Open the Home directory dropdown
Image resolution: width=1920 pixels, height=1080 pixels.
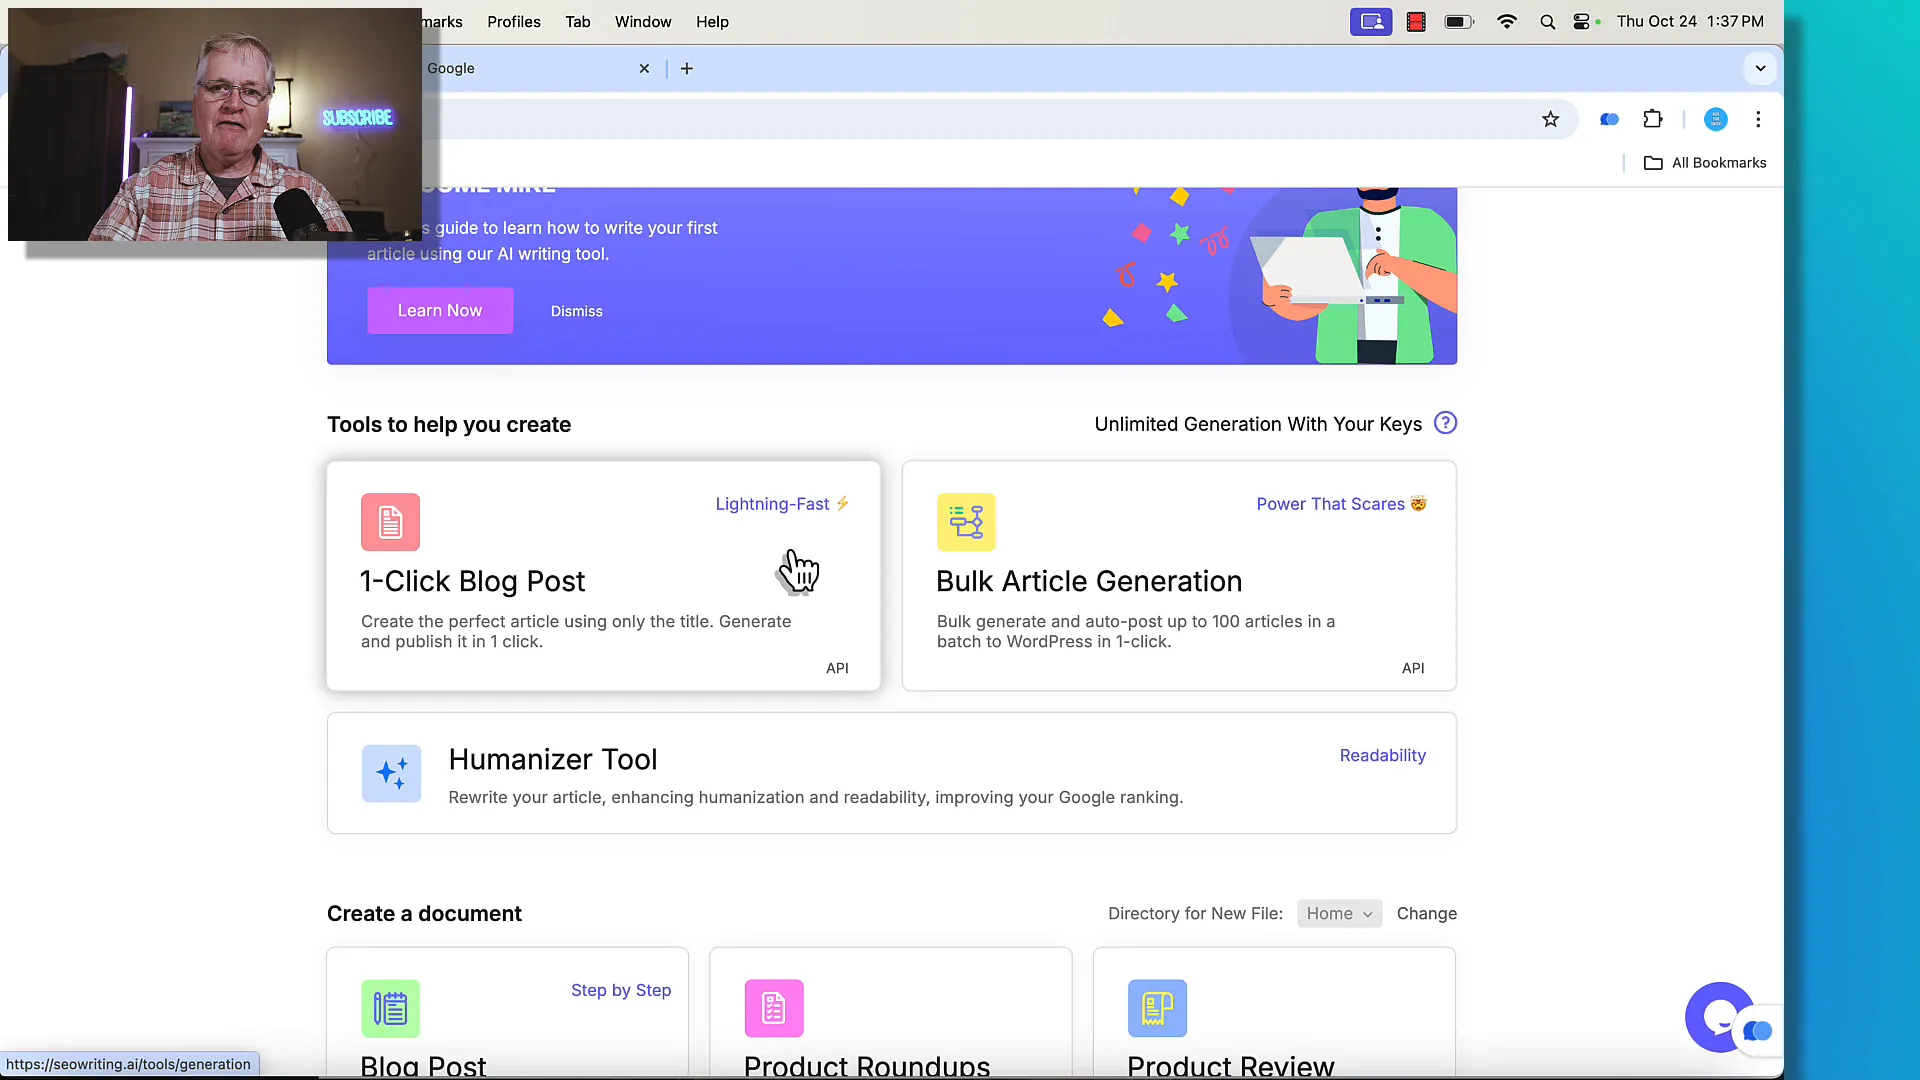1338,913
